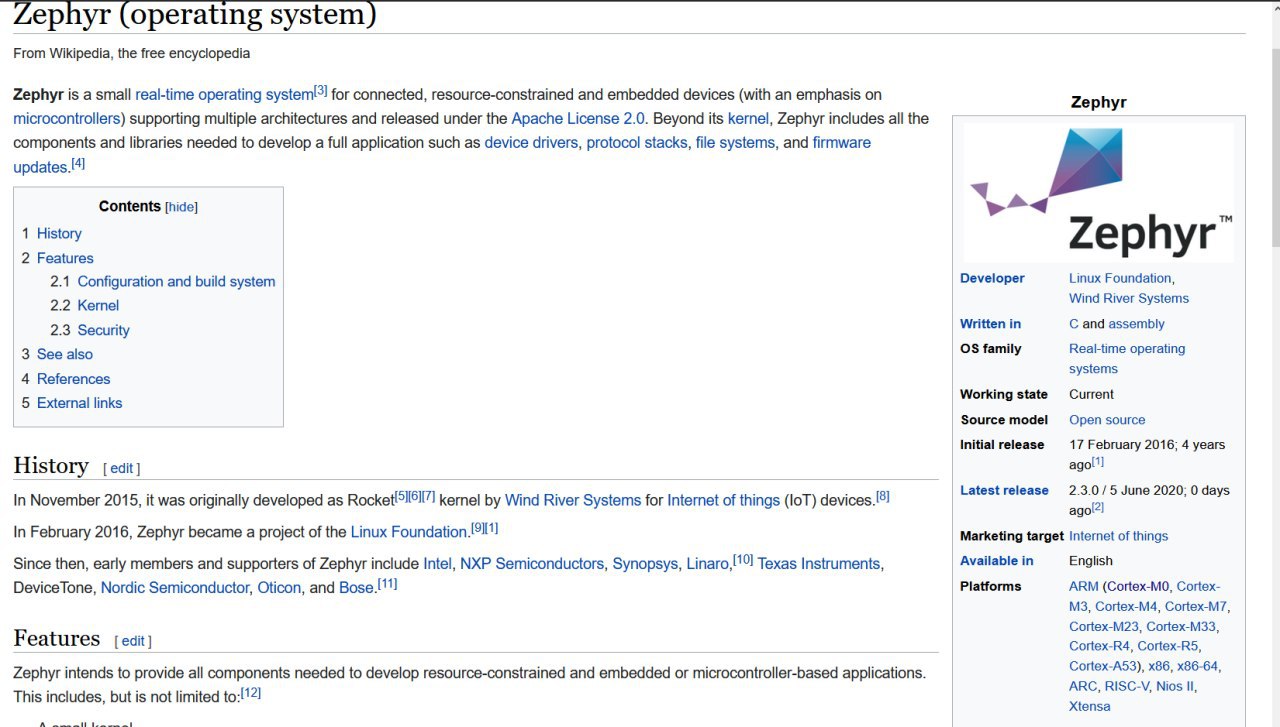Open the Available in label link
The image size is (1280, 727).
point(997,561)
